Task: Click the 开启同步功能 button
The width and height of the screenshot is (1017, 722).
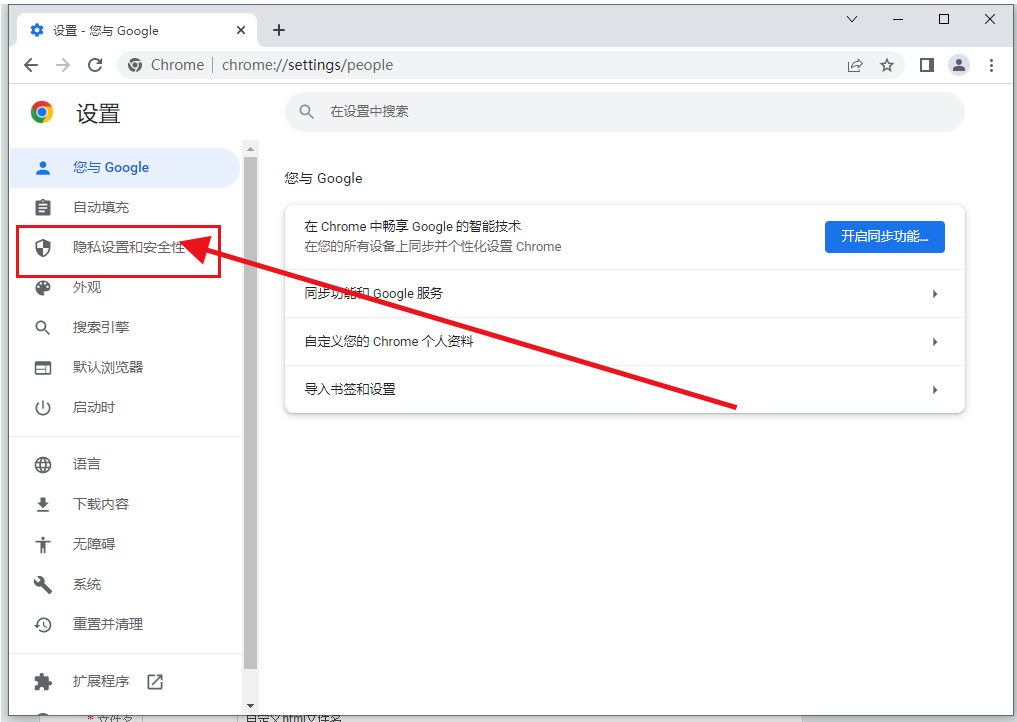Action: click(x=884, y=237)
